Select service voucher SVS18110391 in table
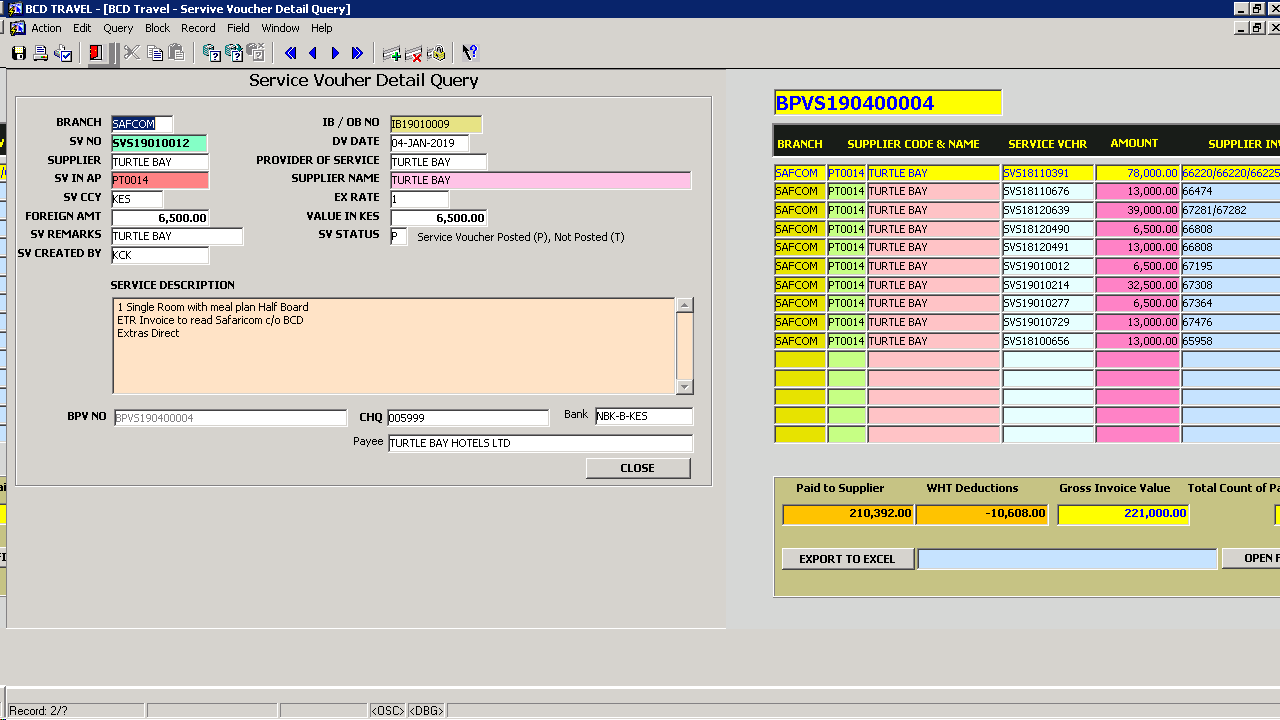The height and width of the screenshot is (720, 1280). click(1048, 173)
